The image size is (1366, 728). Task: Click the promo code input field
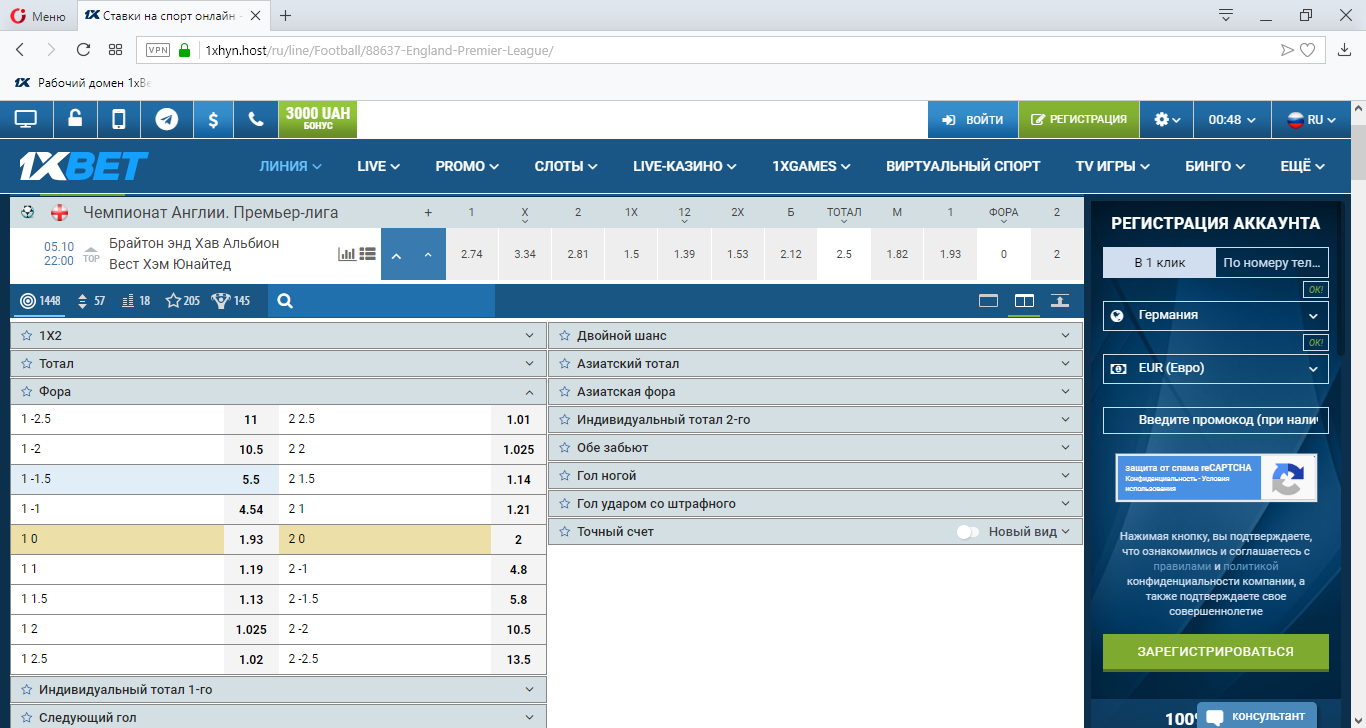click(1216, 420)
